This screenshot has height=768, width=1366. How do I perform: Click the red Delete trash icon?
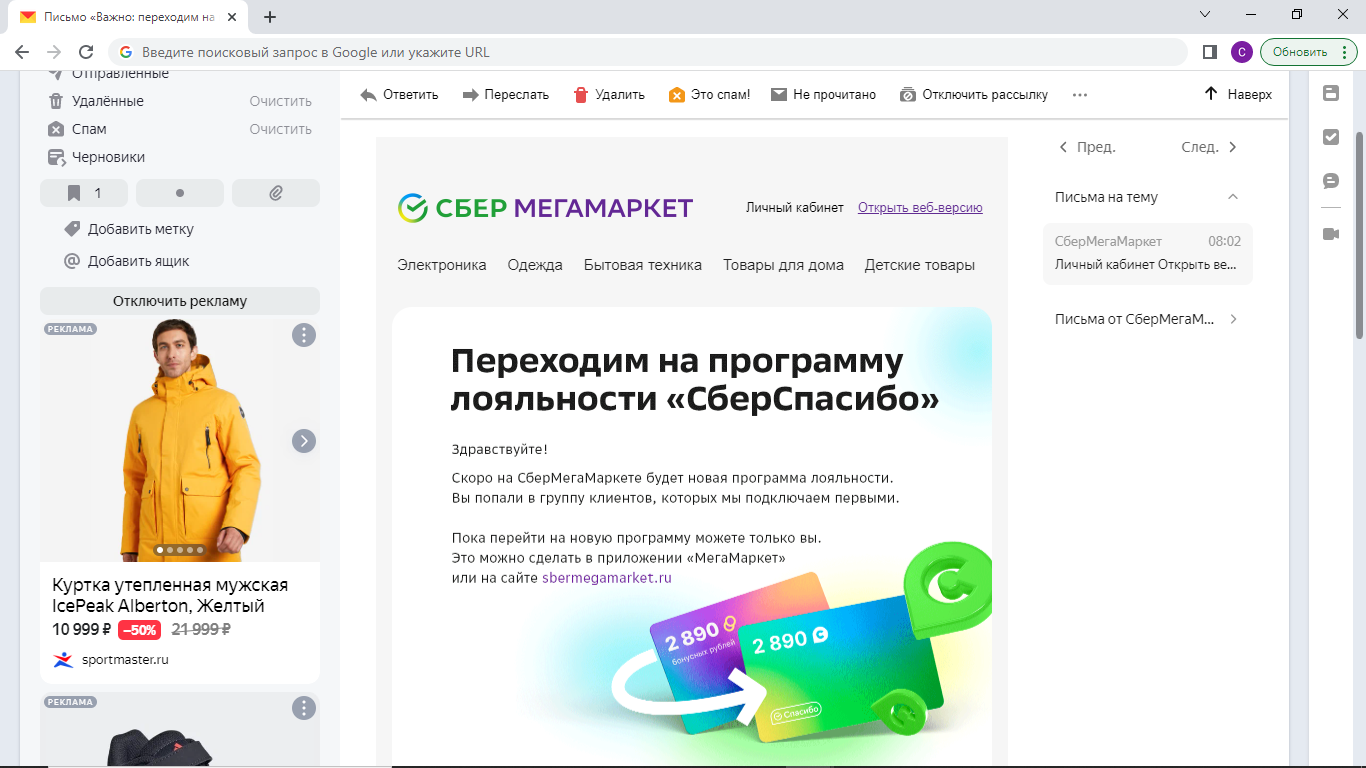[581, 95]
